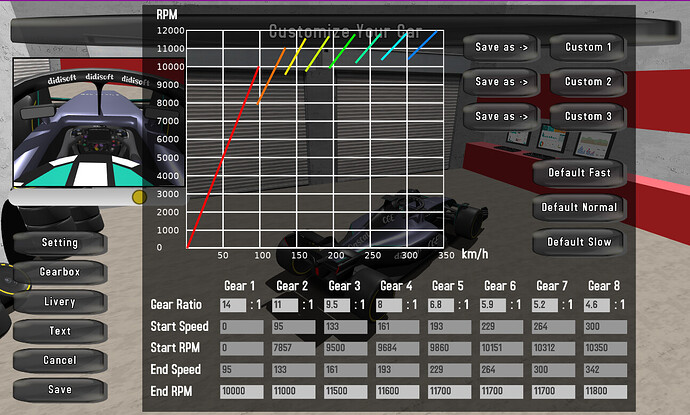Click Gear 8 End Speed value 342
This screenshot has width=690, height=415.
(605, 370)
